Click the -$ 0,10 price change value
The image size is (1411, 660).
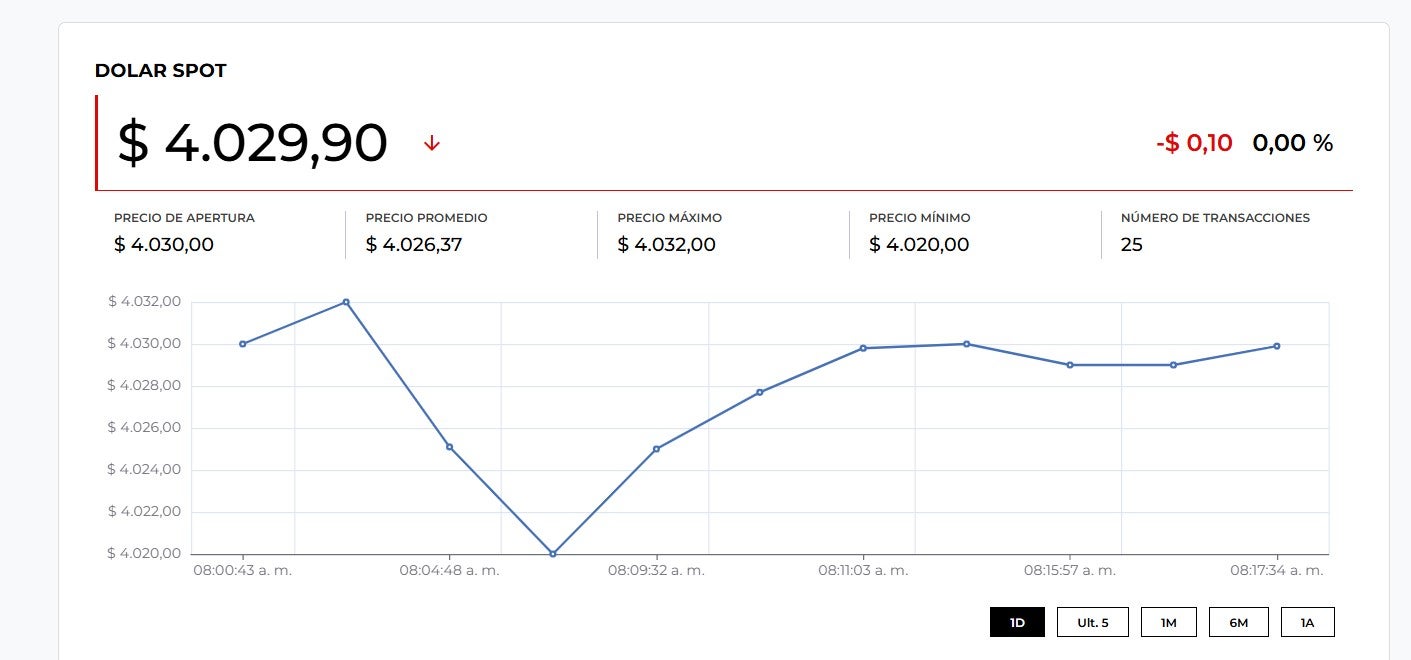coord(1194,143)
